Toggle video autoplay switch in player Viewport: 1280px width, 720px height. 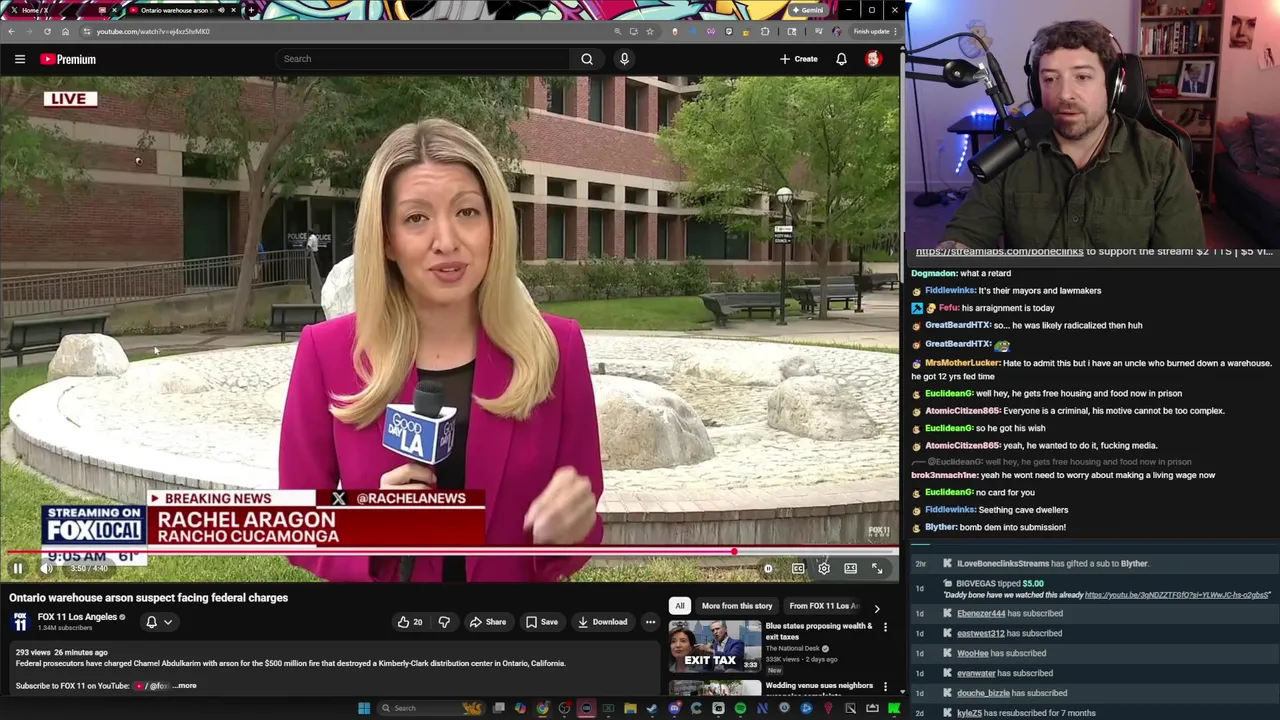pos(768,568)
